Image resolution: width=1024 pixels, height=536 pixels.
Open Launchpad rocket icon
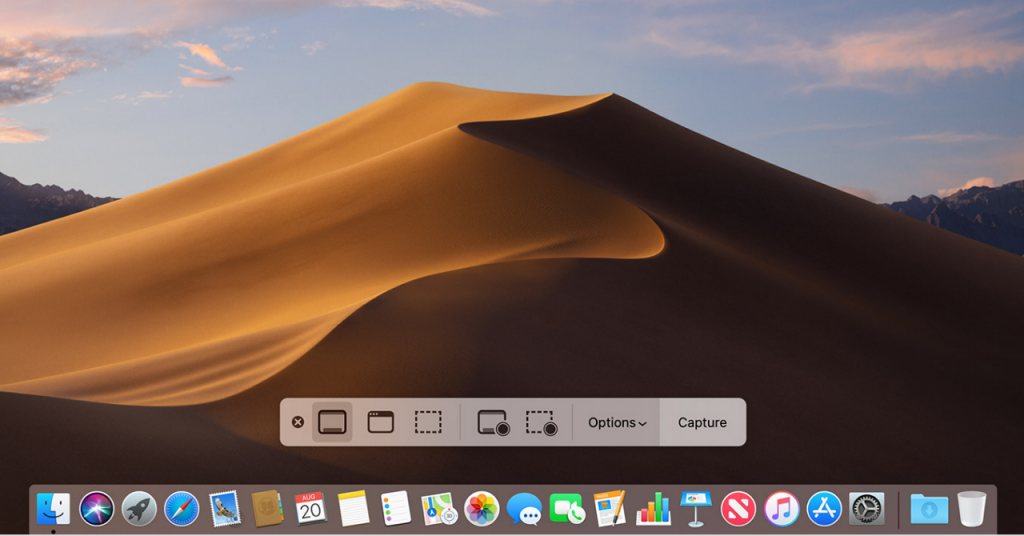139,509
